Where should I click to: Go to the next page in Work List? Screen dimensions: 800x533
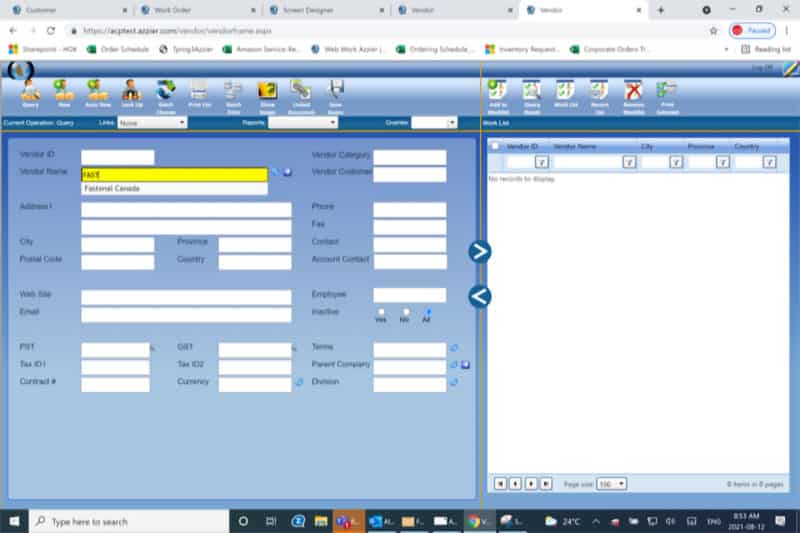click(x=531, y=484)
